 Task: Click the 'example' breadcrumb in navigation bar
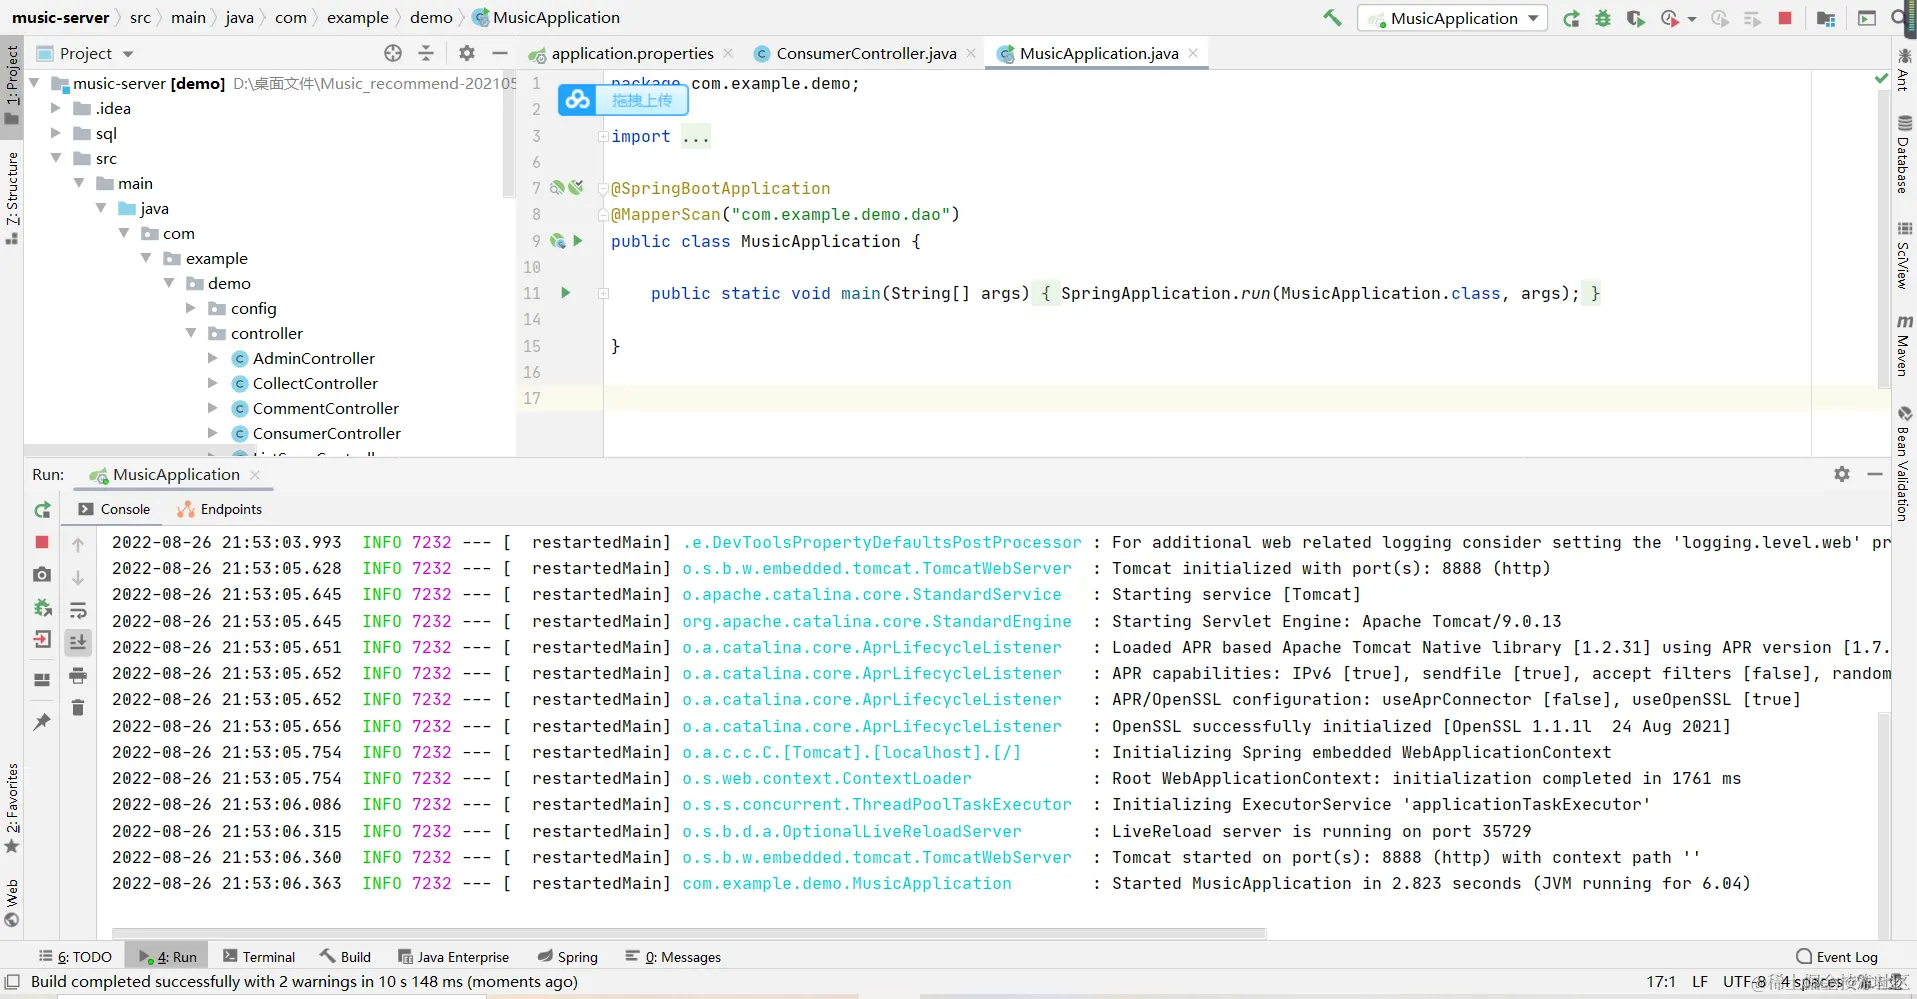358,17
